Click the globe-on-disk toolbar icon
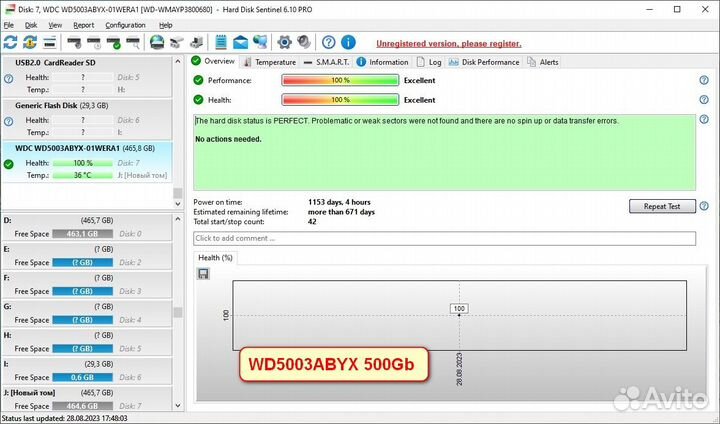 tap(157, 42)
